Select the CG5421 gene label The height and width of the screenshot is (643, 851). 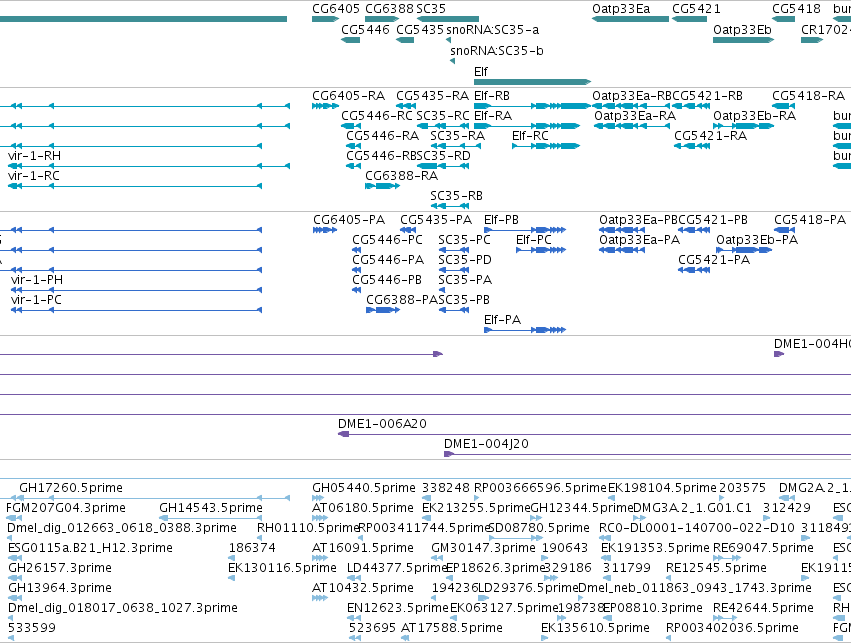[x=696, y=9]
